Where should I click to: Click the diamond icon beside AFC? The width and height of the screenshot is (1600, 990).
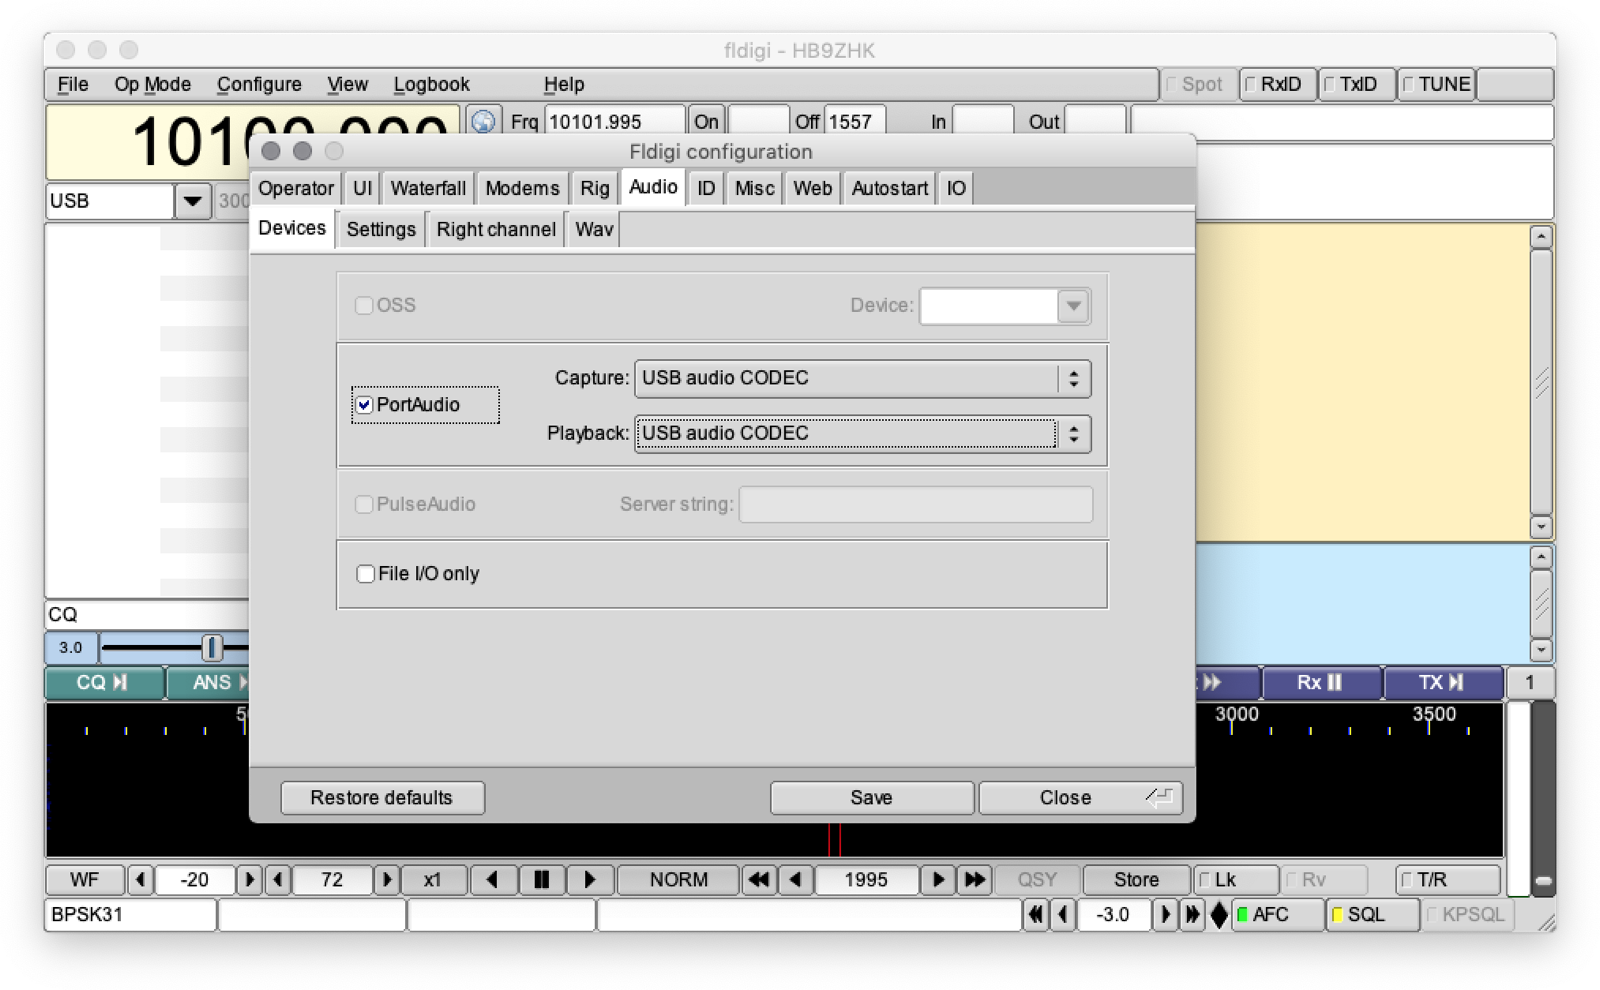click(1219, 915)
